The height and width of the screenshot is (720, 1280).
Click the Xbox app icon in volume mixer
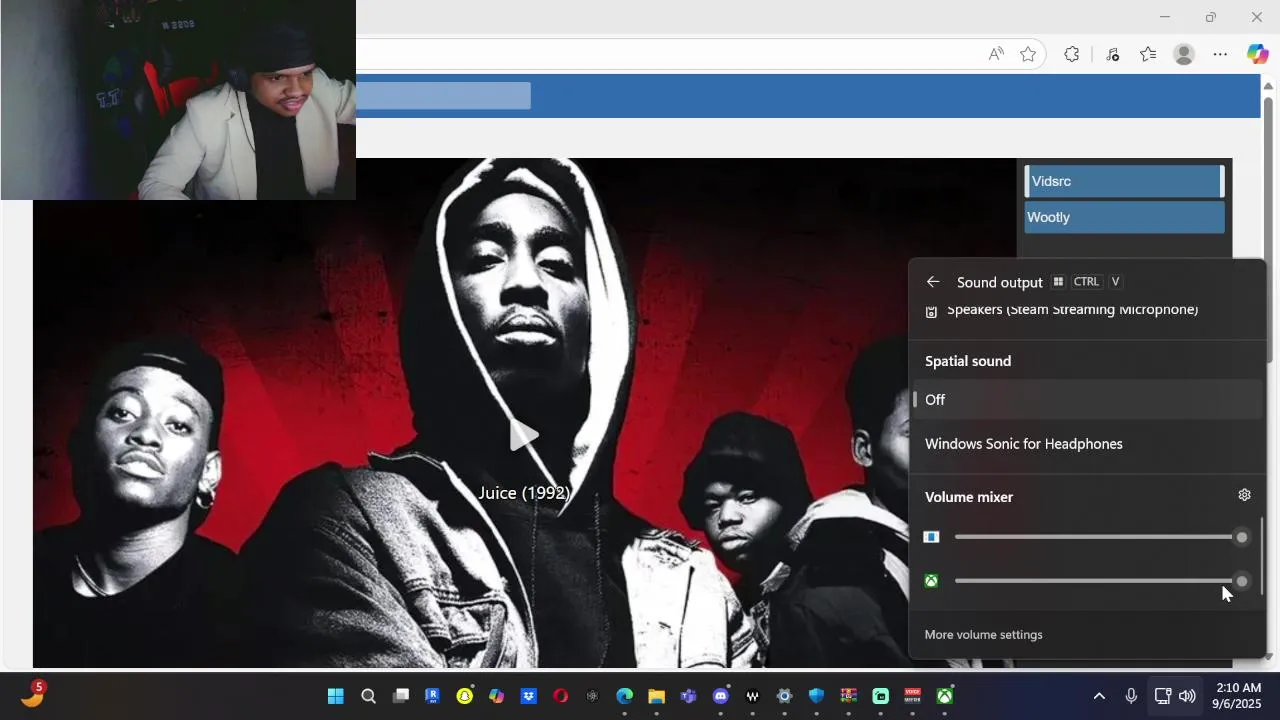(x=931, y=581)
